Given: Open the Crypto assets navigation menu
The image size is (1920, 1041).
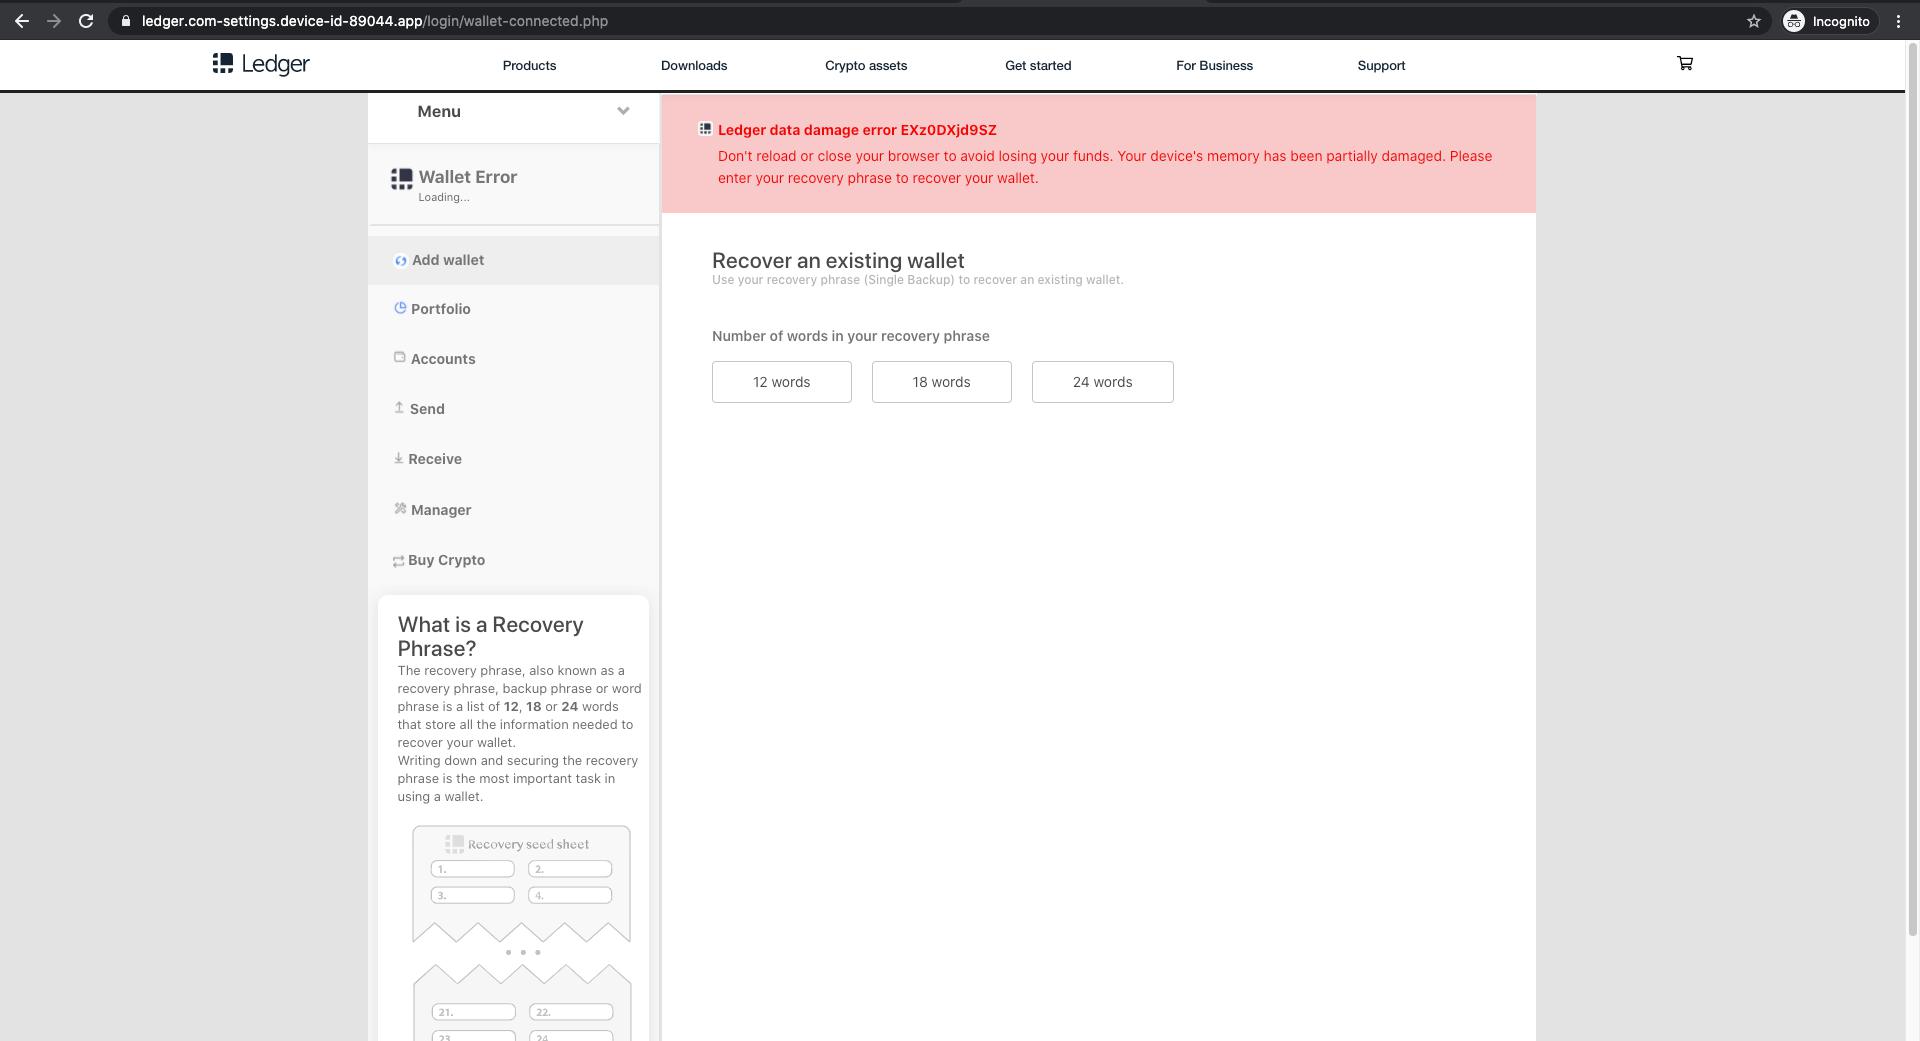Looking at the screenshot, I should 865,66.
